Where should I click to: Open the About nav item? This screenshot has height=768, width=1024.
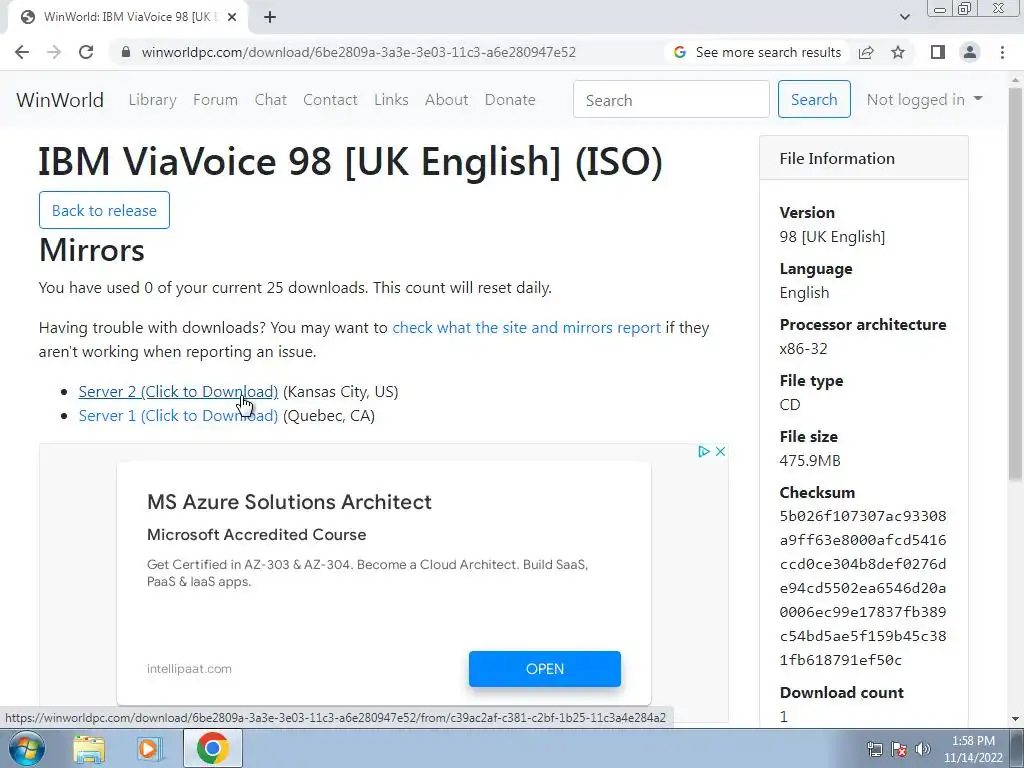(x=447, y=100)
